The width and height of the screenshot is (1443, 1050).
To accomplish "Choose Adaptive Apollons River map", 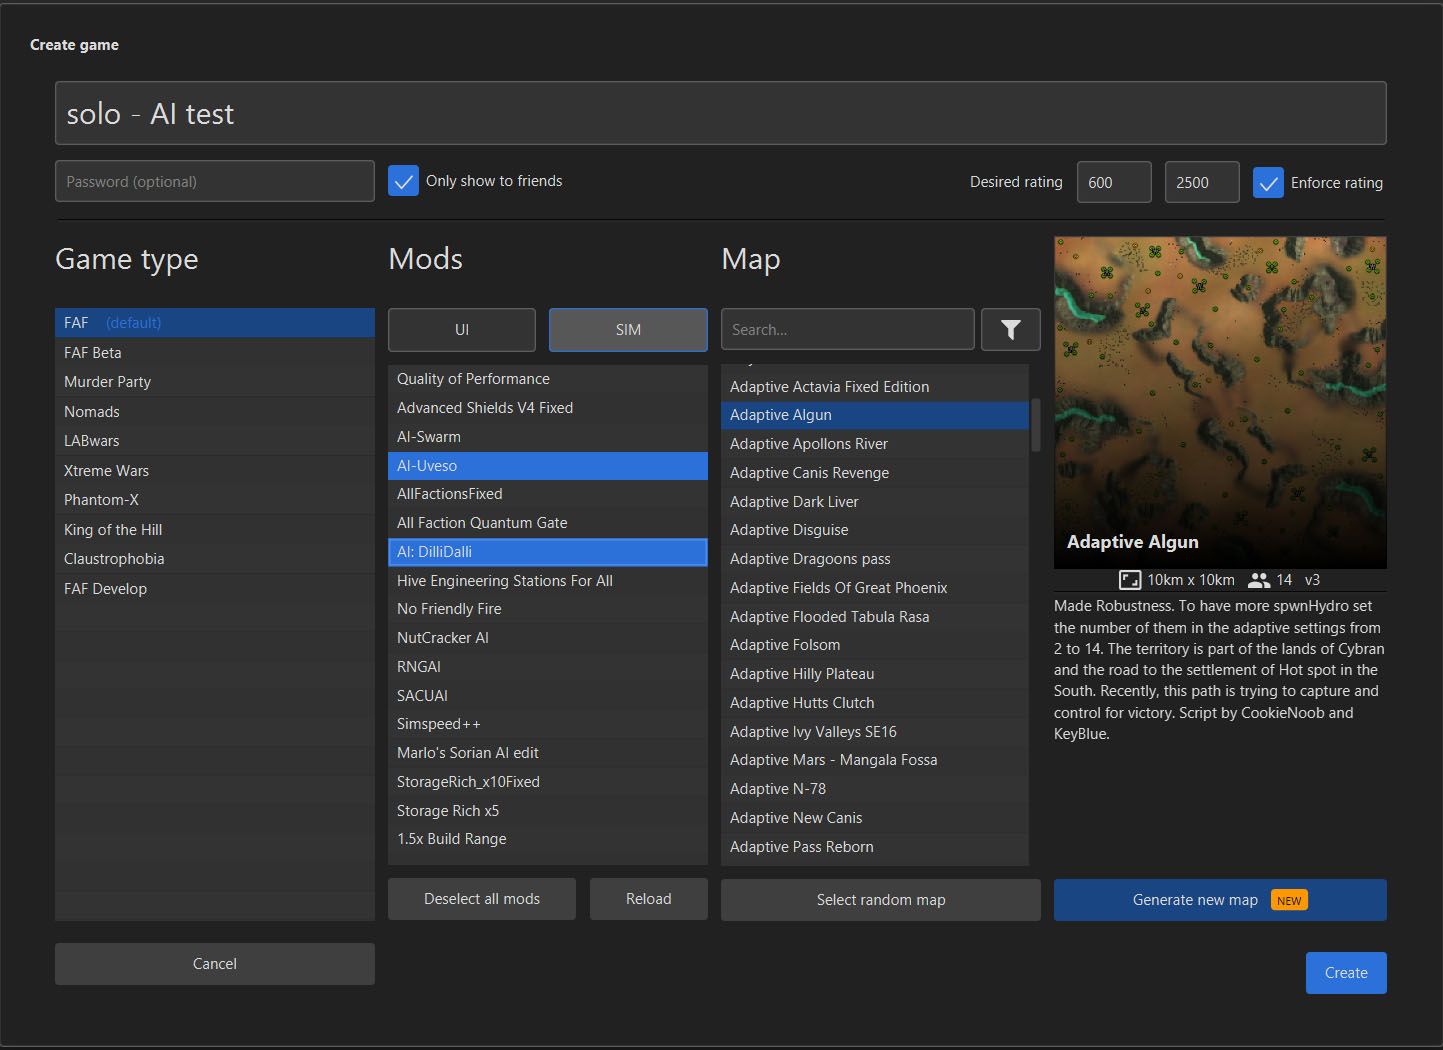I will click(x=875, y=443).
